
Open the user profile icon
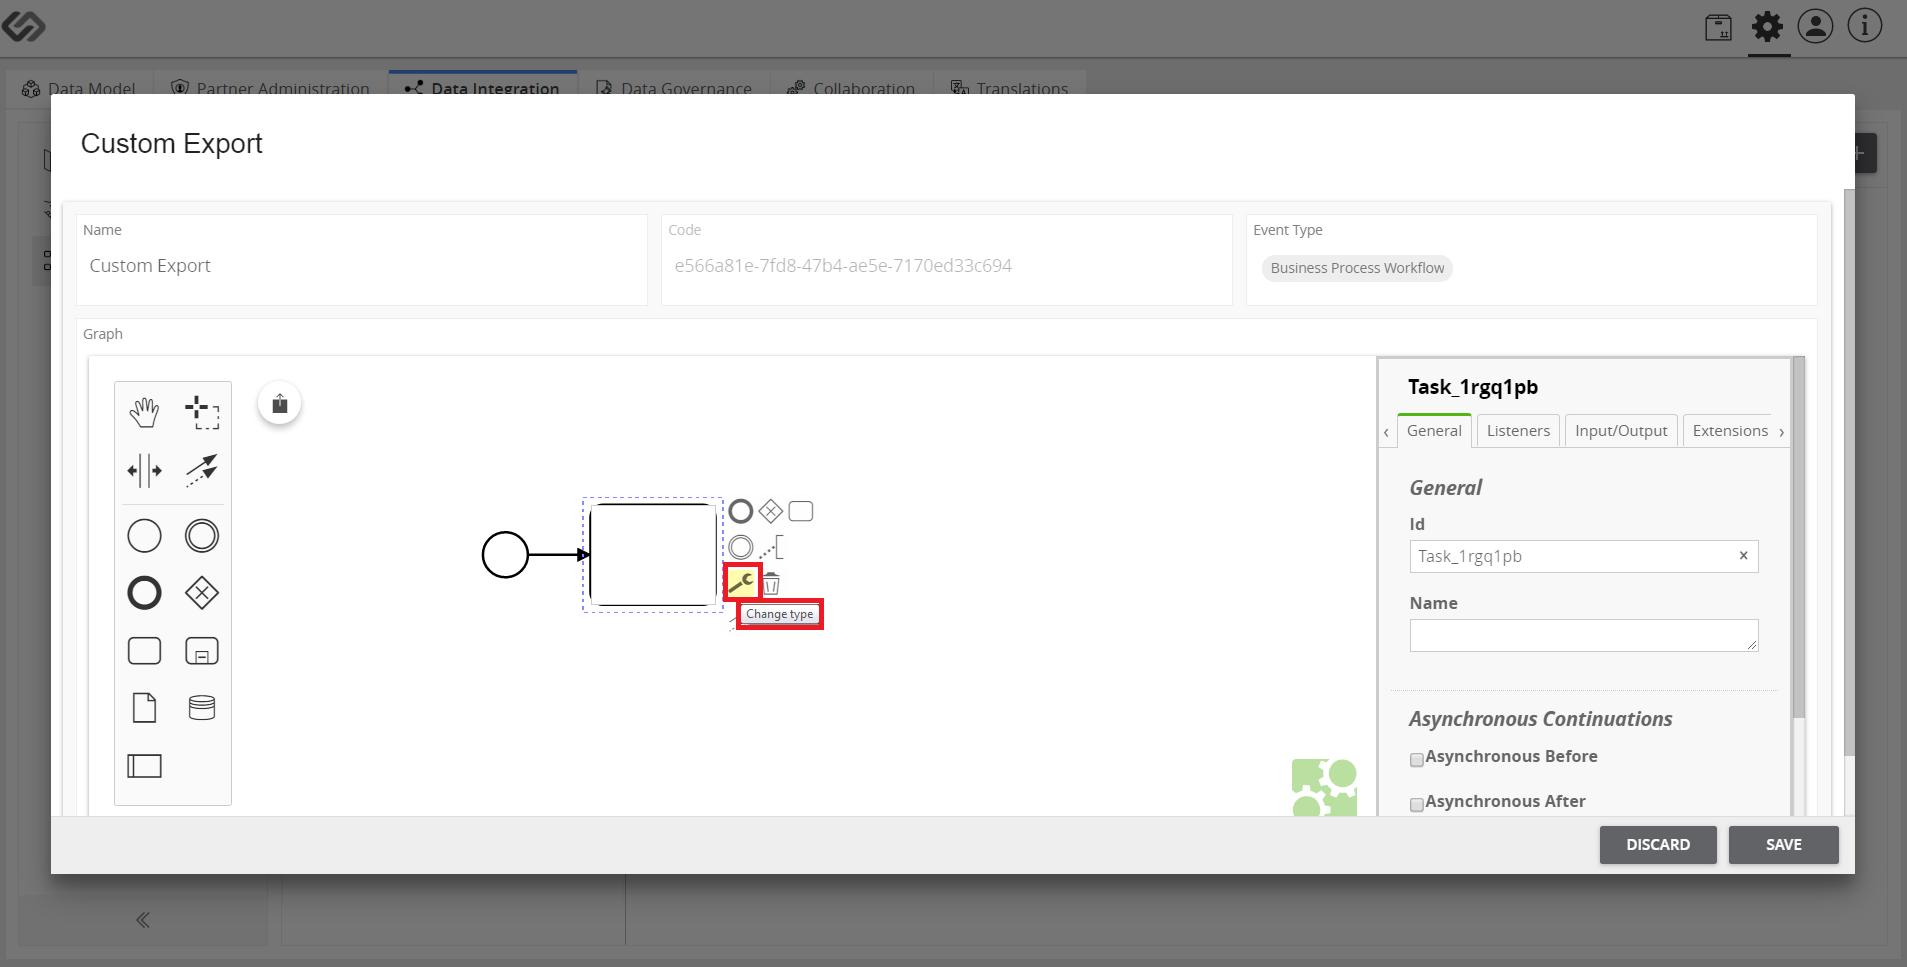(1815, 26)
